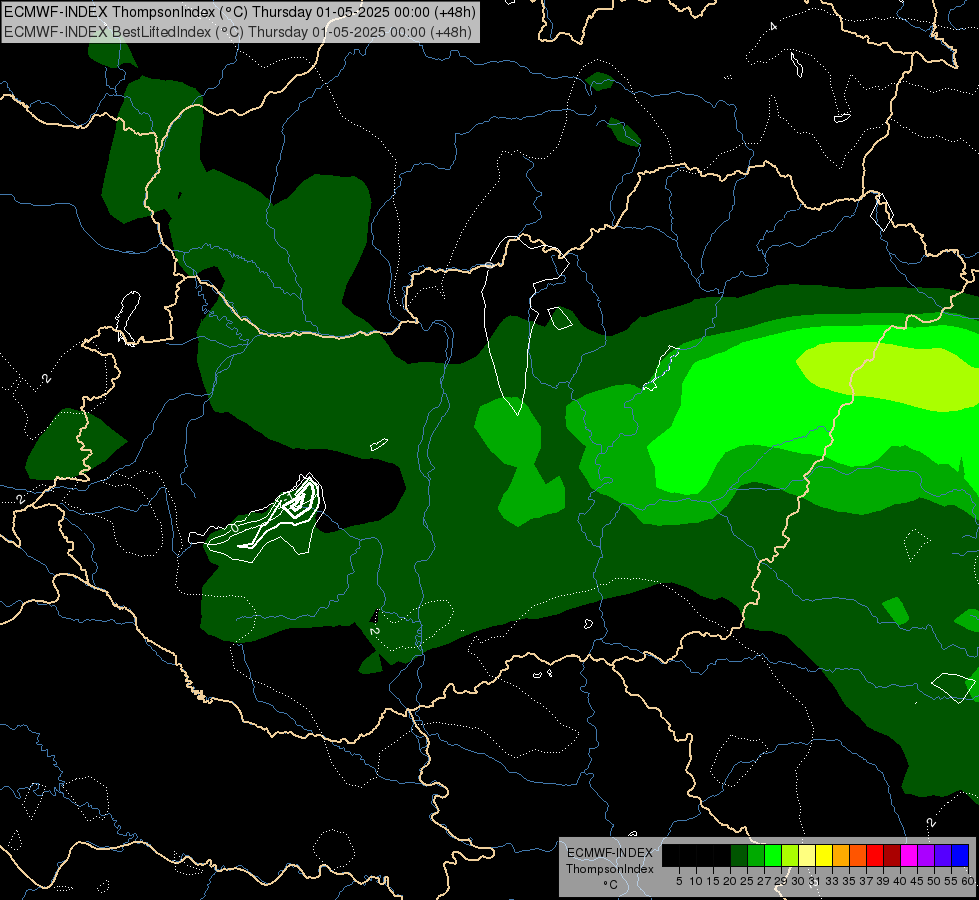Click the legend's '°C' unit label
979x900 pixels.
610,884
